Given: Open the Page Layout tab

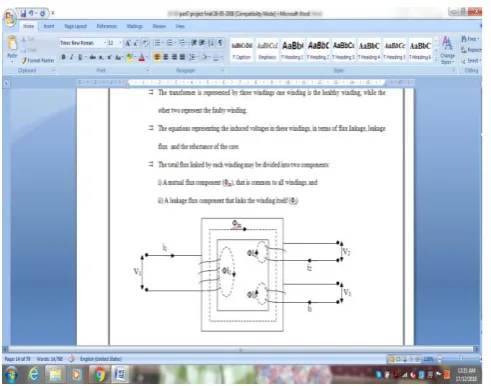Looking at the screenshot, I should [75, 26].
